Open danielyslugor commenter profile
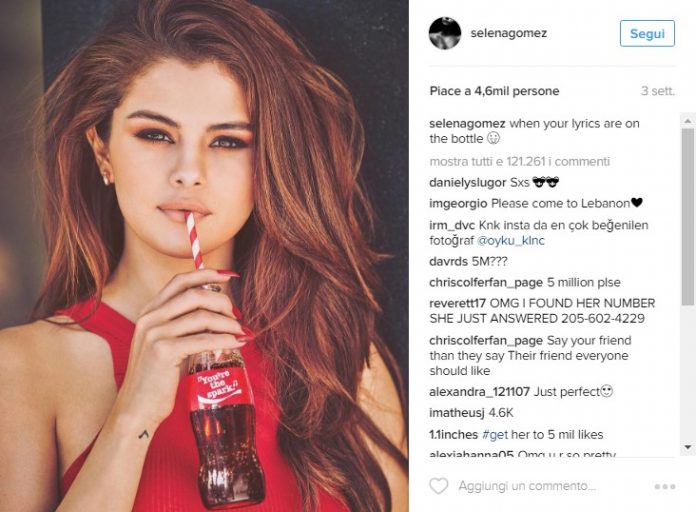Image resolution: width=696 pixels, height=512 pixels. (468, 183)
